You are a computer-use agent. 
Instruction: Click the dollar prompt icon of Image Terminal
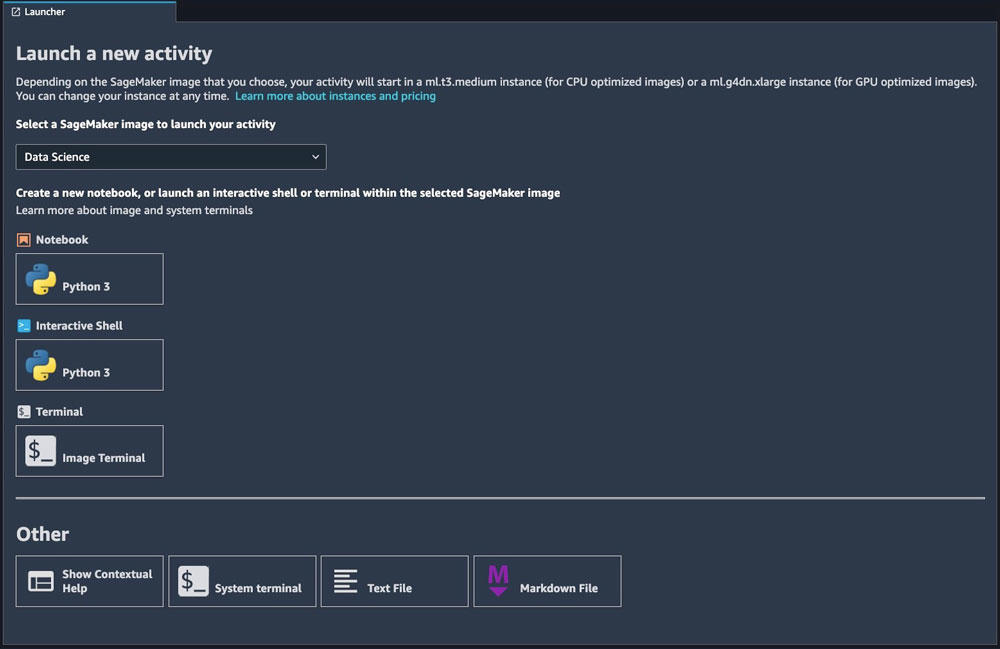pyautogui.click(x=41, y=451)
